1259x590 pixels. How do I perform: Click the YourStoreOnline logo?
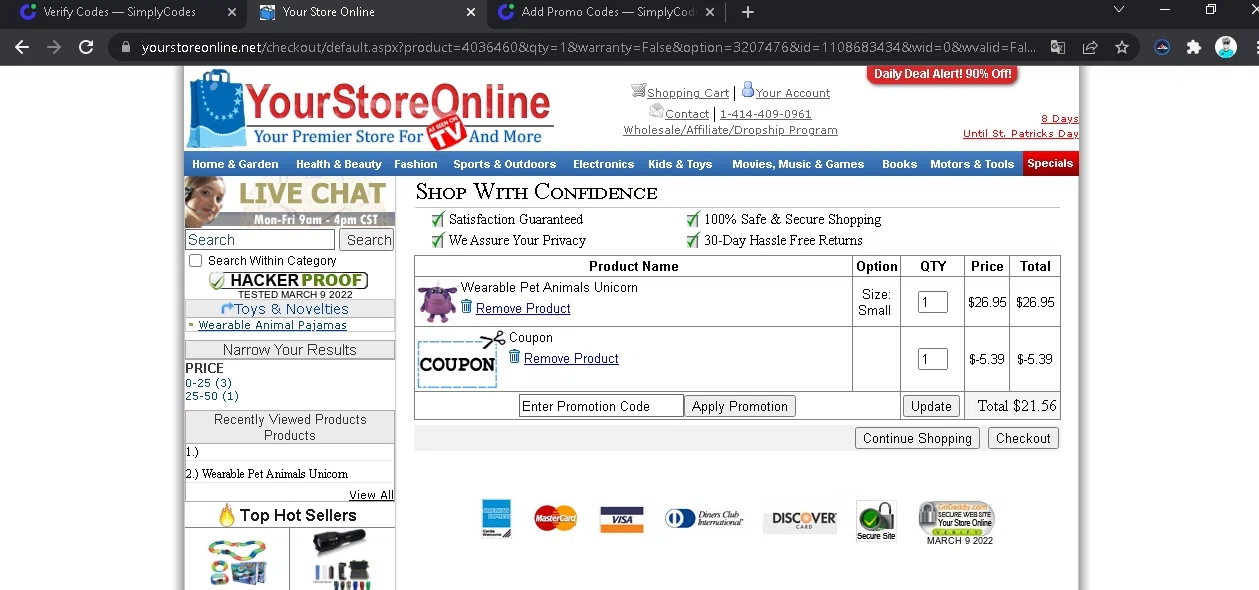369,109
